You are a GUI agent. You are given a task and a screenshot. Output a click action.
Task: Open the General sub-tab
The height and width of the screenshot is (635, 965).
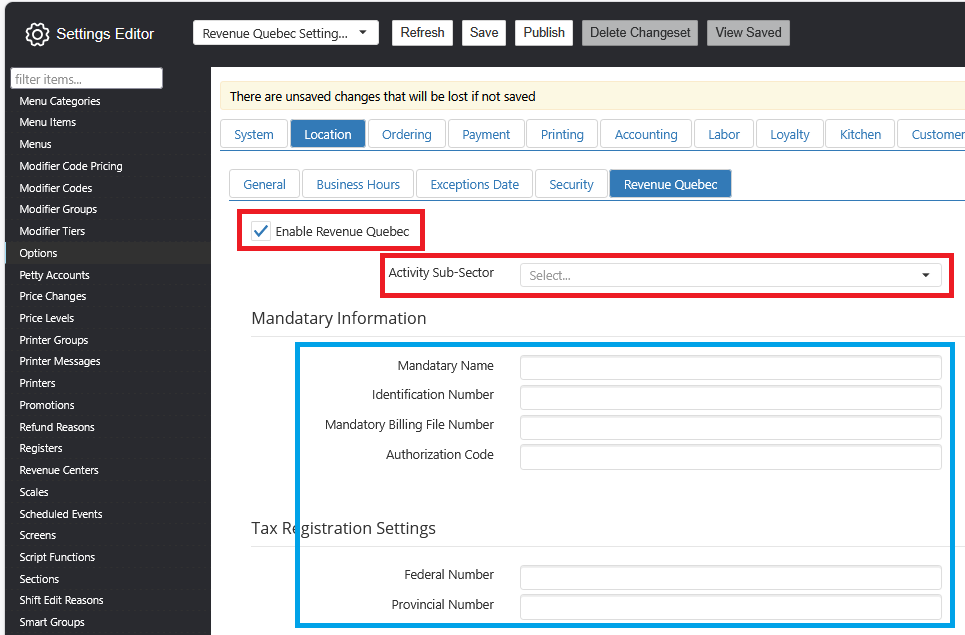(x=264, y=185)
